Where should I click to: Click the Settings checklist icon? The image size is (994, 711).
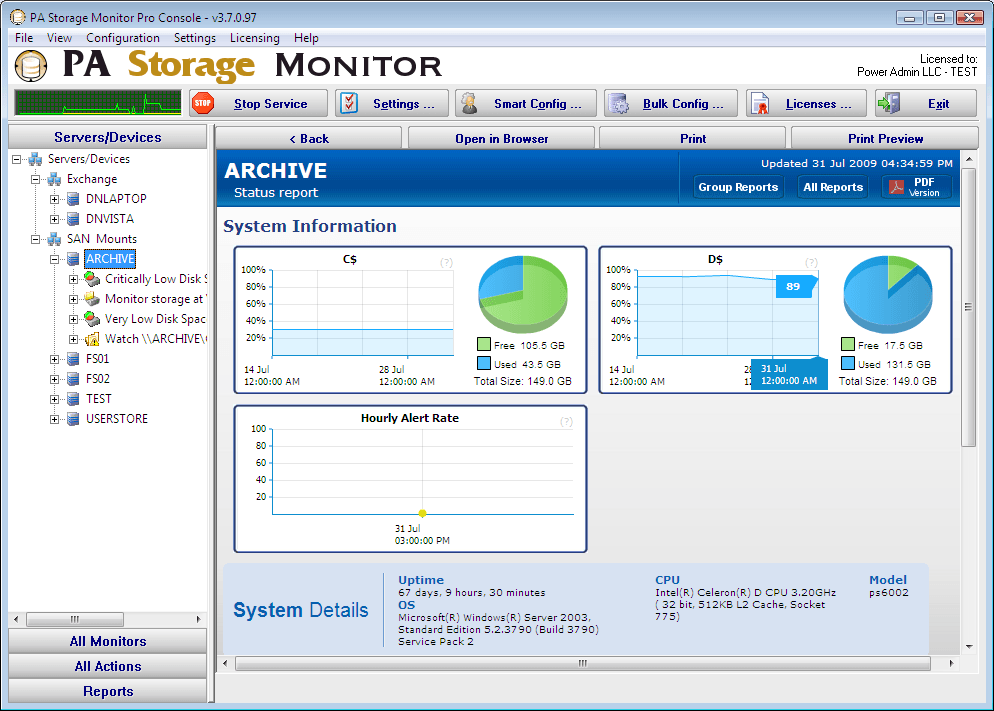[x=348, y=103]
